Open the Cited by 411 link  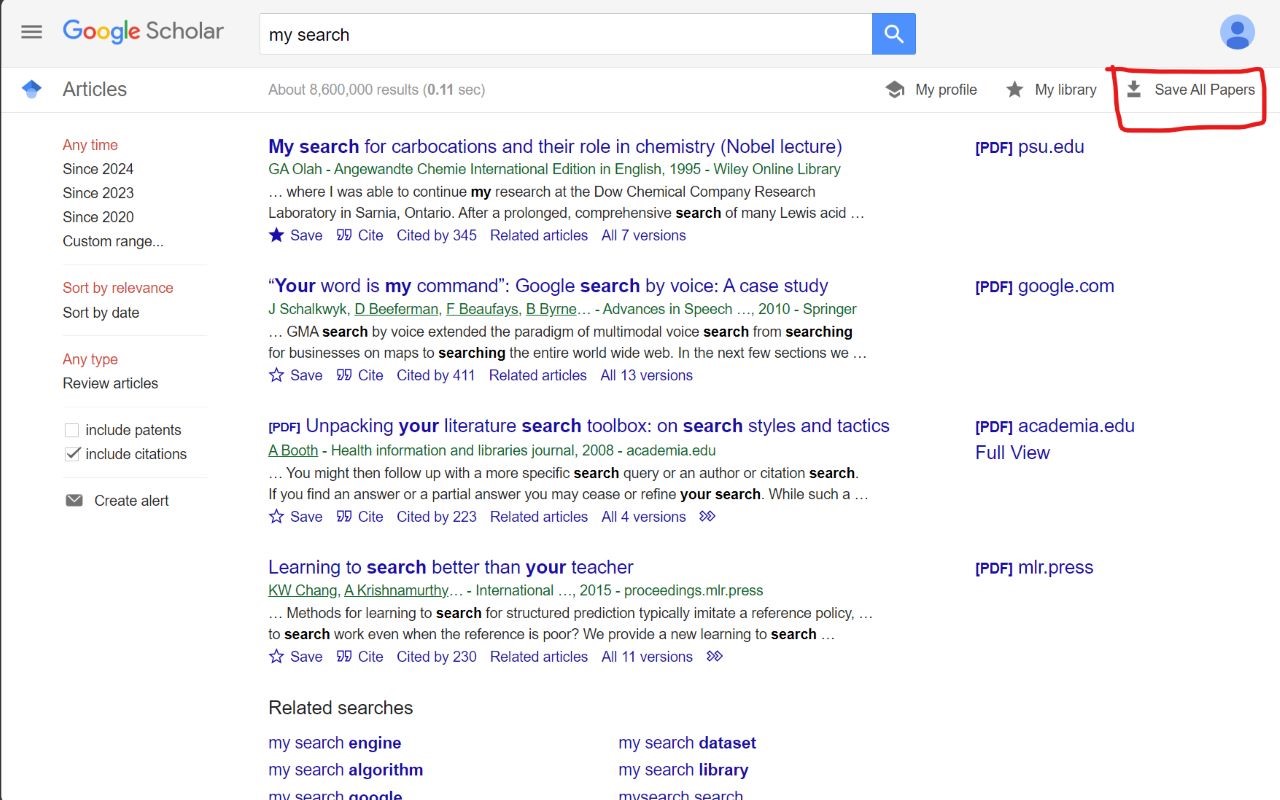(x=436, y=375)
